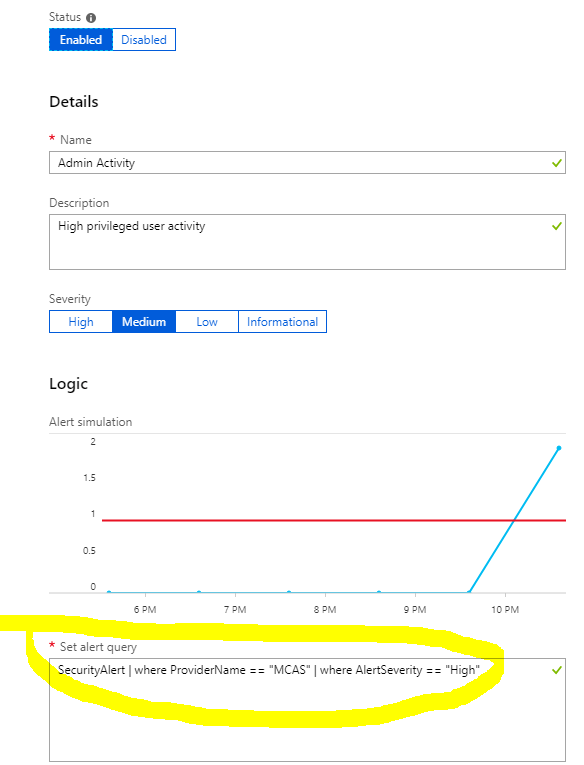Click the 9 PM label on the chart axis
The height and width of the screenshot is (765, 584).
click(415, 609)
